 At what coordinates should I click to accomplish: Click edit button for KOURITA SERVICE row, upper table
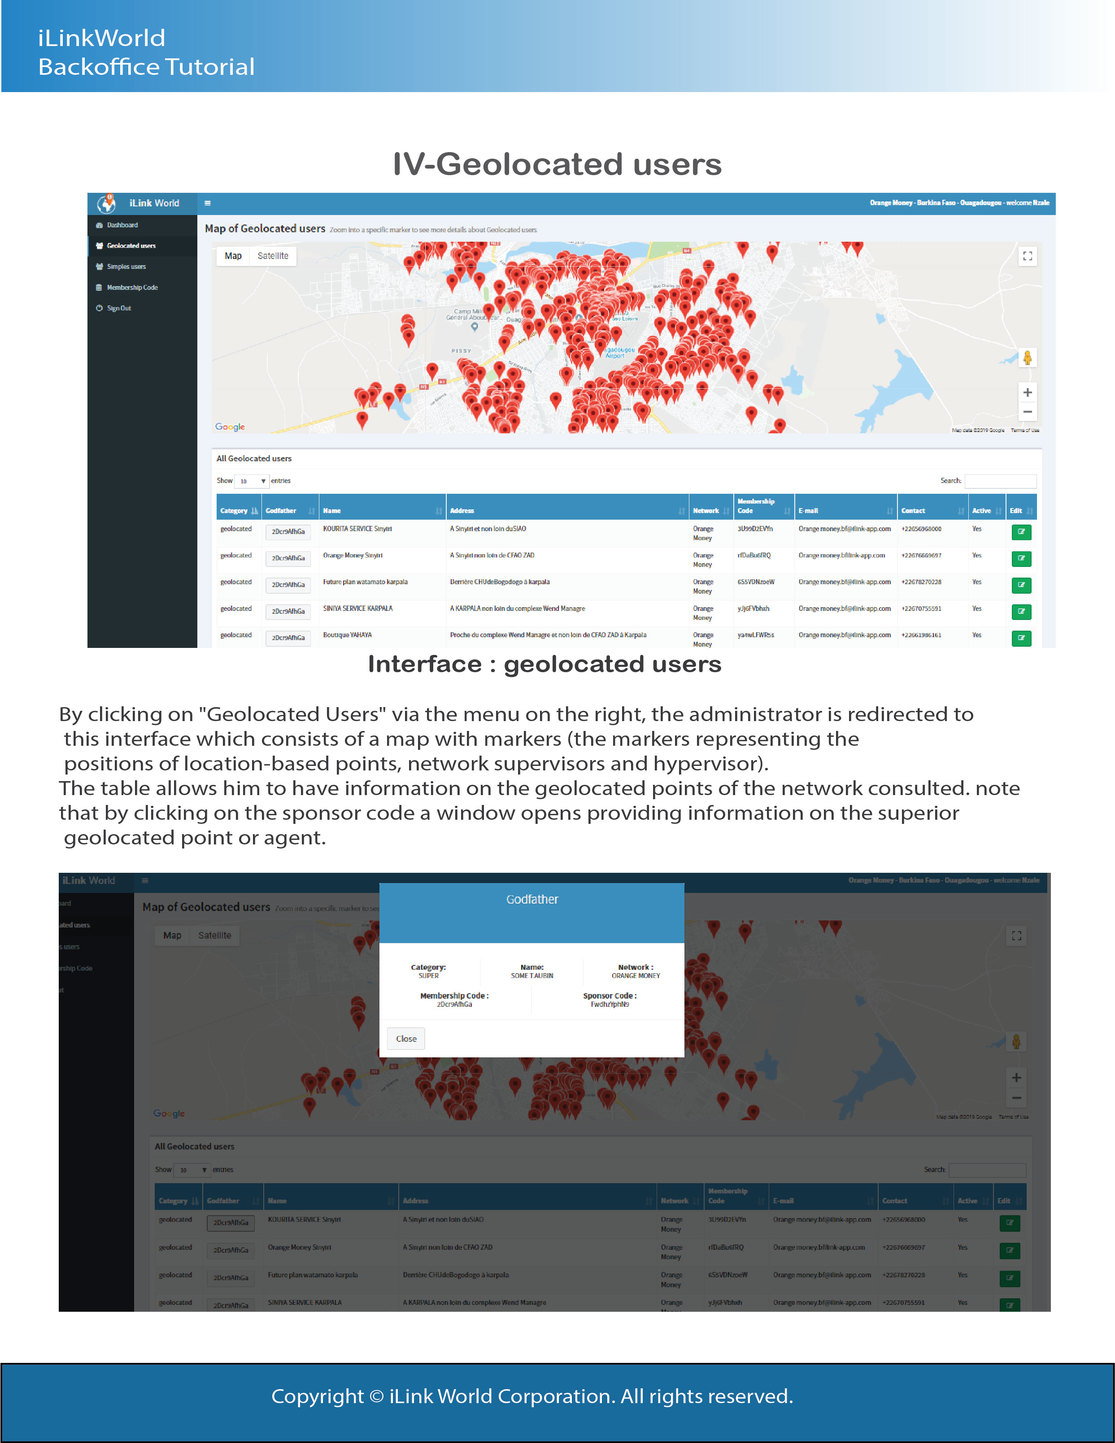[1021, 532]
